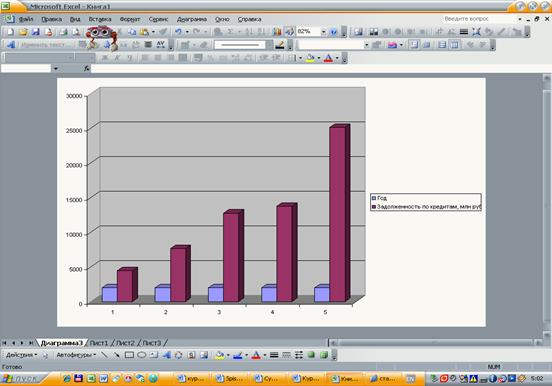Toggle the By Row series button

pyautogui.click(x=442, y=45)
